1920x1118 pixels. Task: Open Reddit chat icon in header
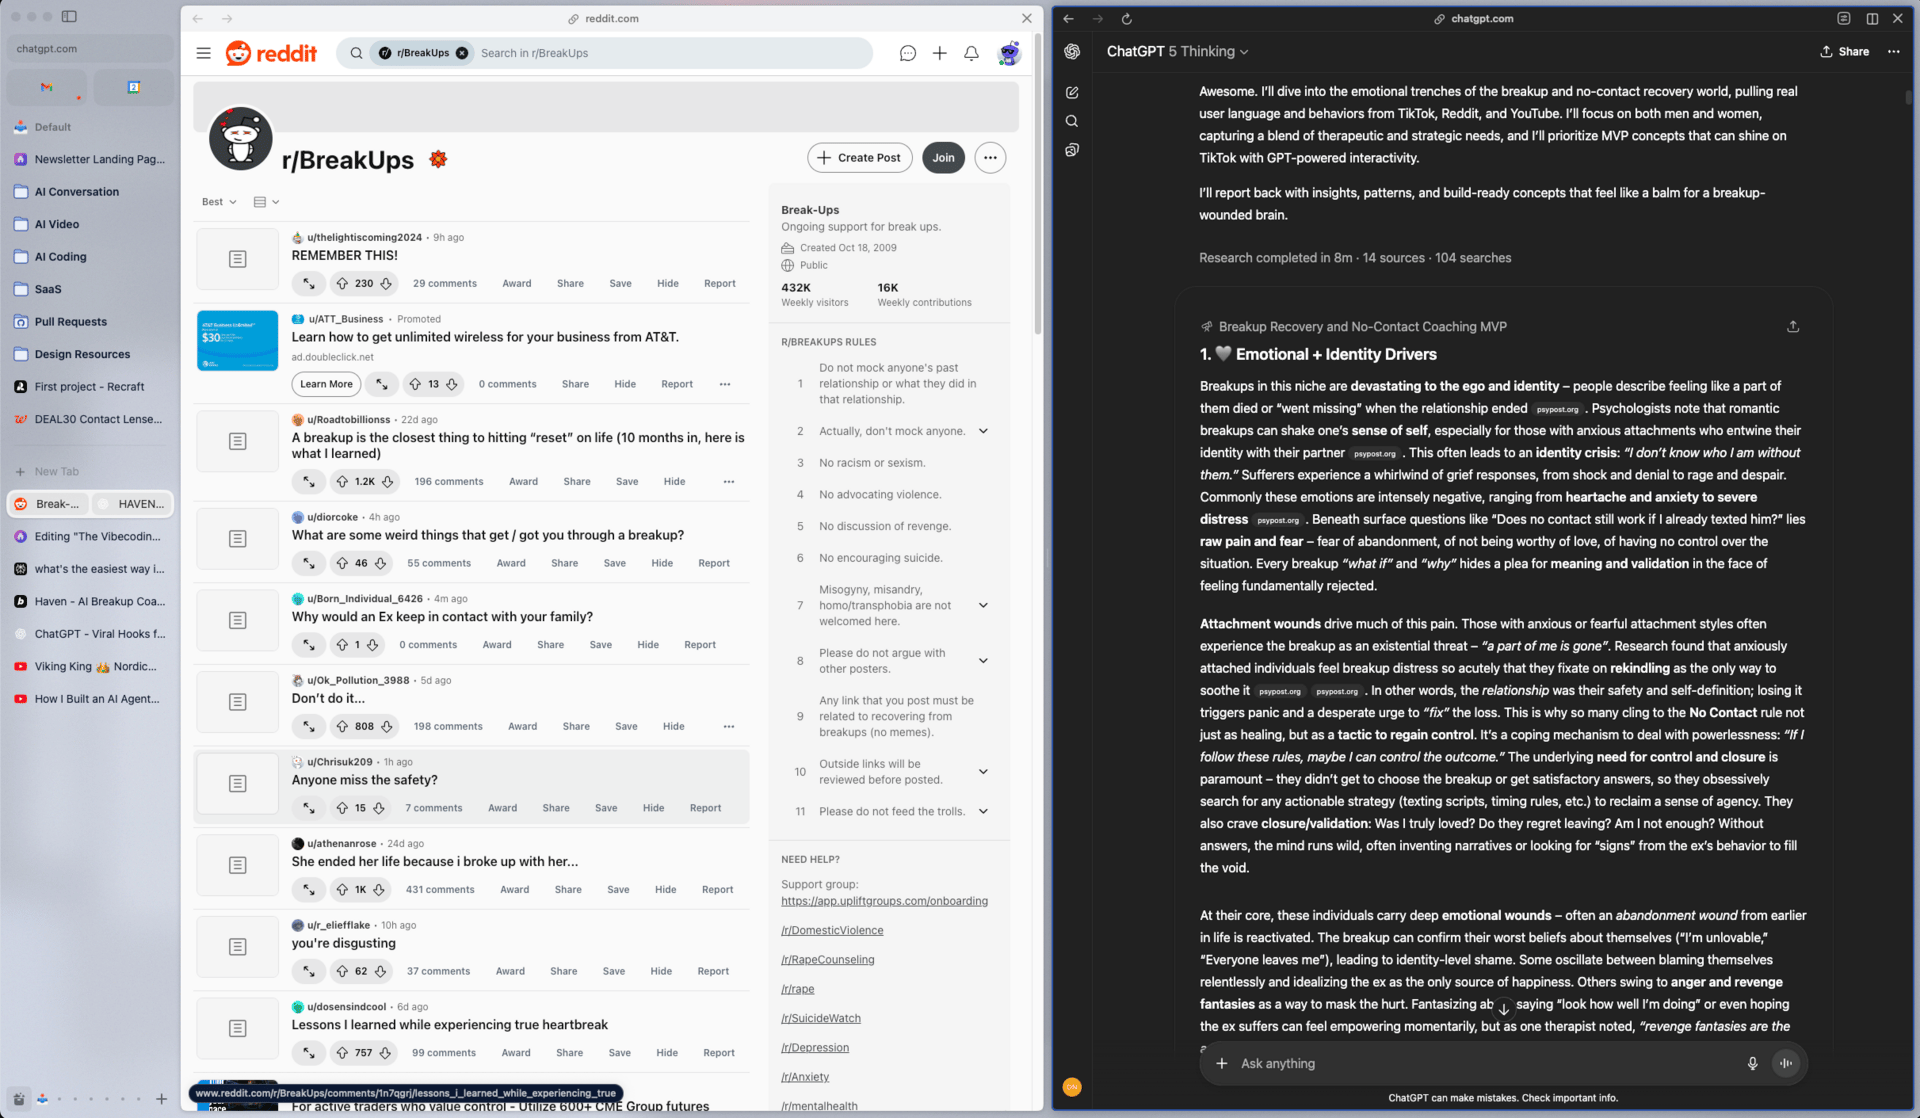pyautogui.click(x=907, y=53)
